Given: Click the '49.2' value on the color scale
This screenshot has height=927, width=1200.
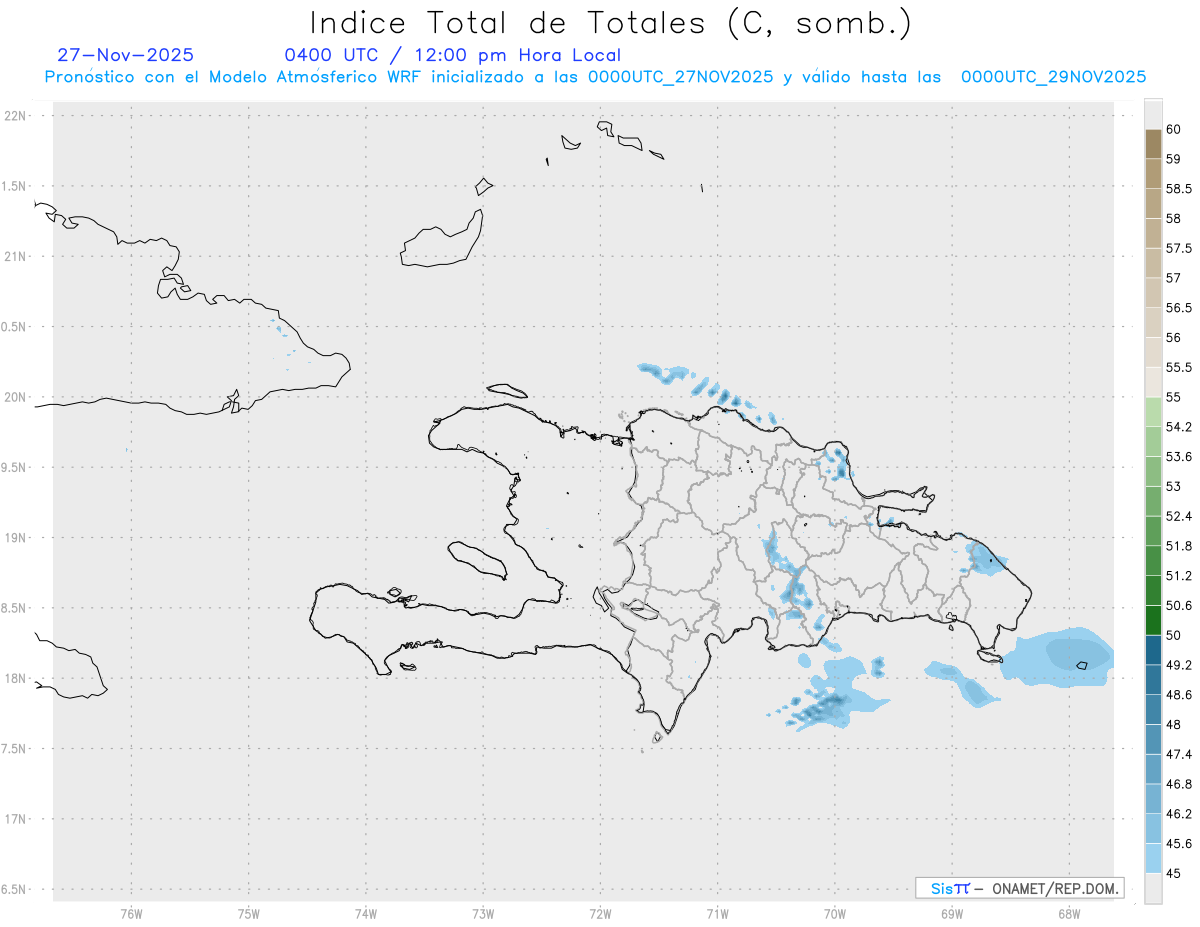Looking at the screenshot, I should pos(1178,665).
